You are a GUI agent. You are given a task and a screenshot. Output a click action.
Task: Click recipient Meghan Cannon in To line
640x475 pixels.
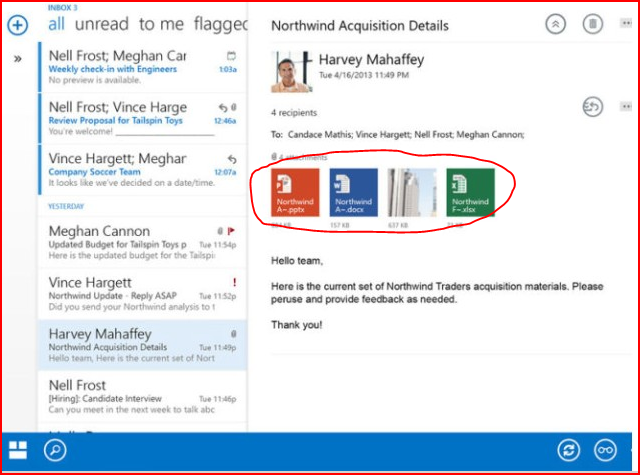click(490, 135)
